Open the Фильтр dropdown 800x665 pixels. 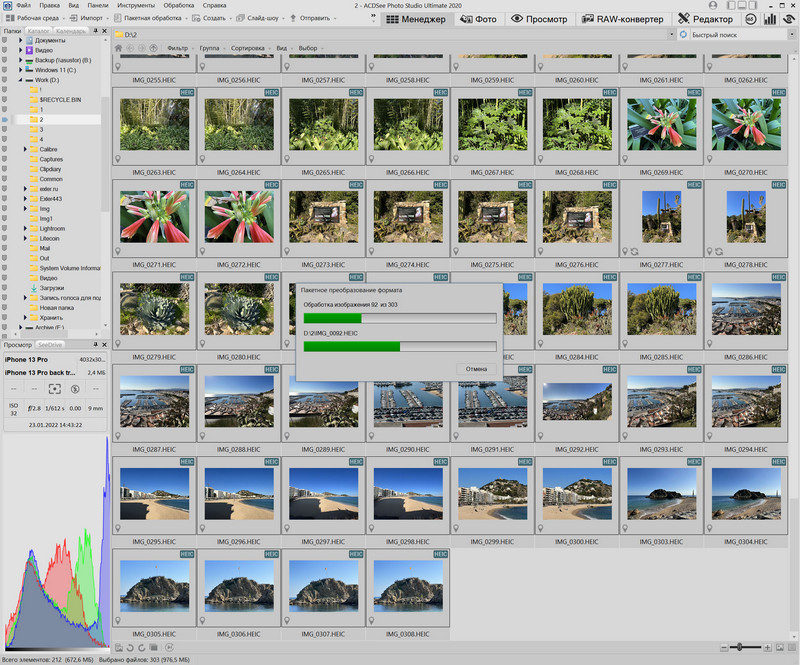point(180,48)
